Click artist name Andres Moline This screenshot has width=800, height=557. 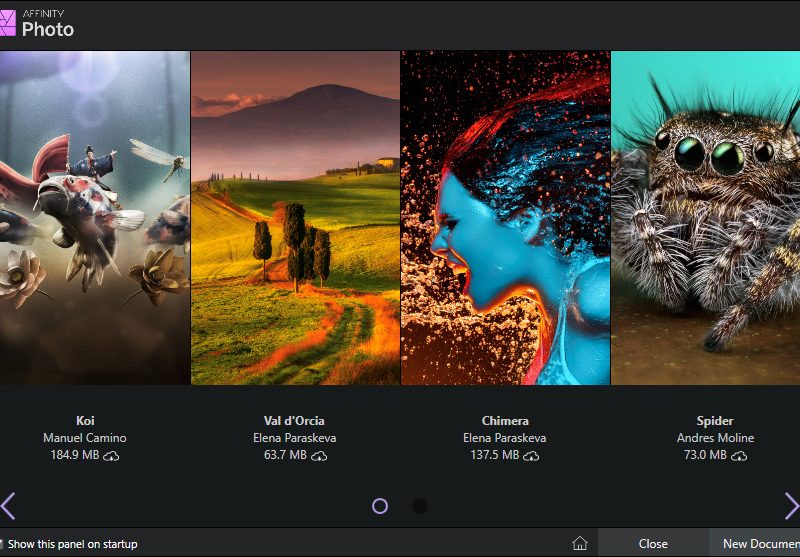[x=715, y=438]
